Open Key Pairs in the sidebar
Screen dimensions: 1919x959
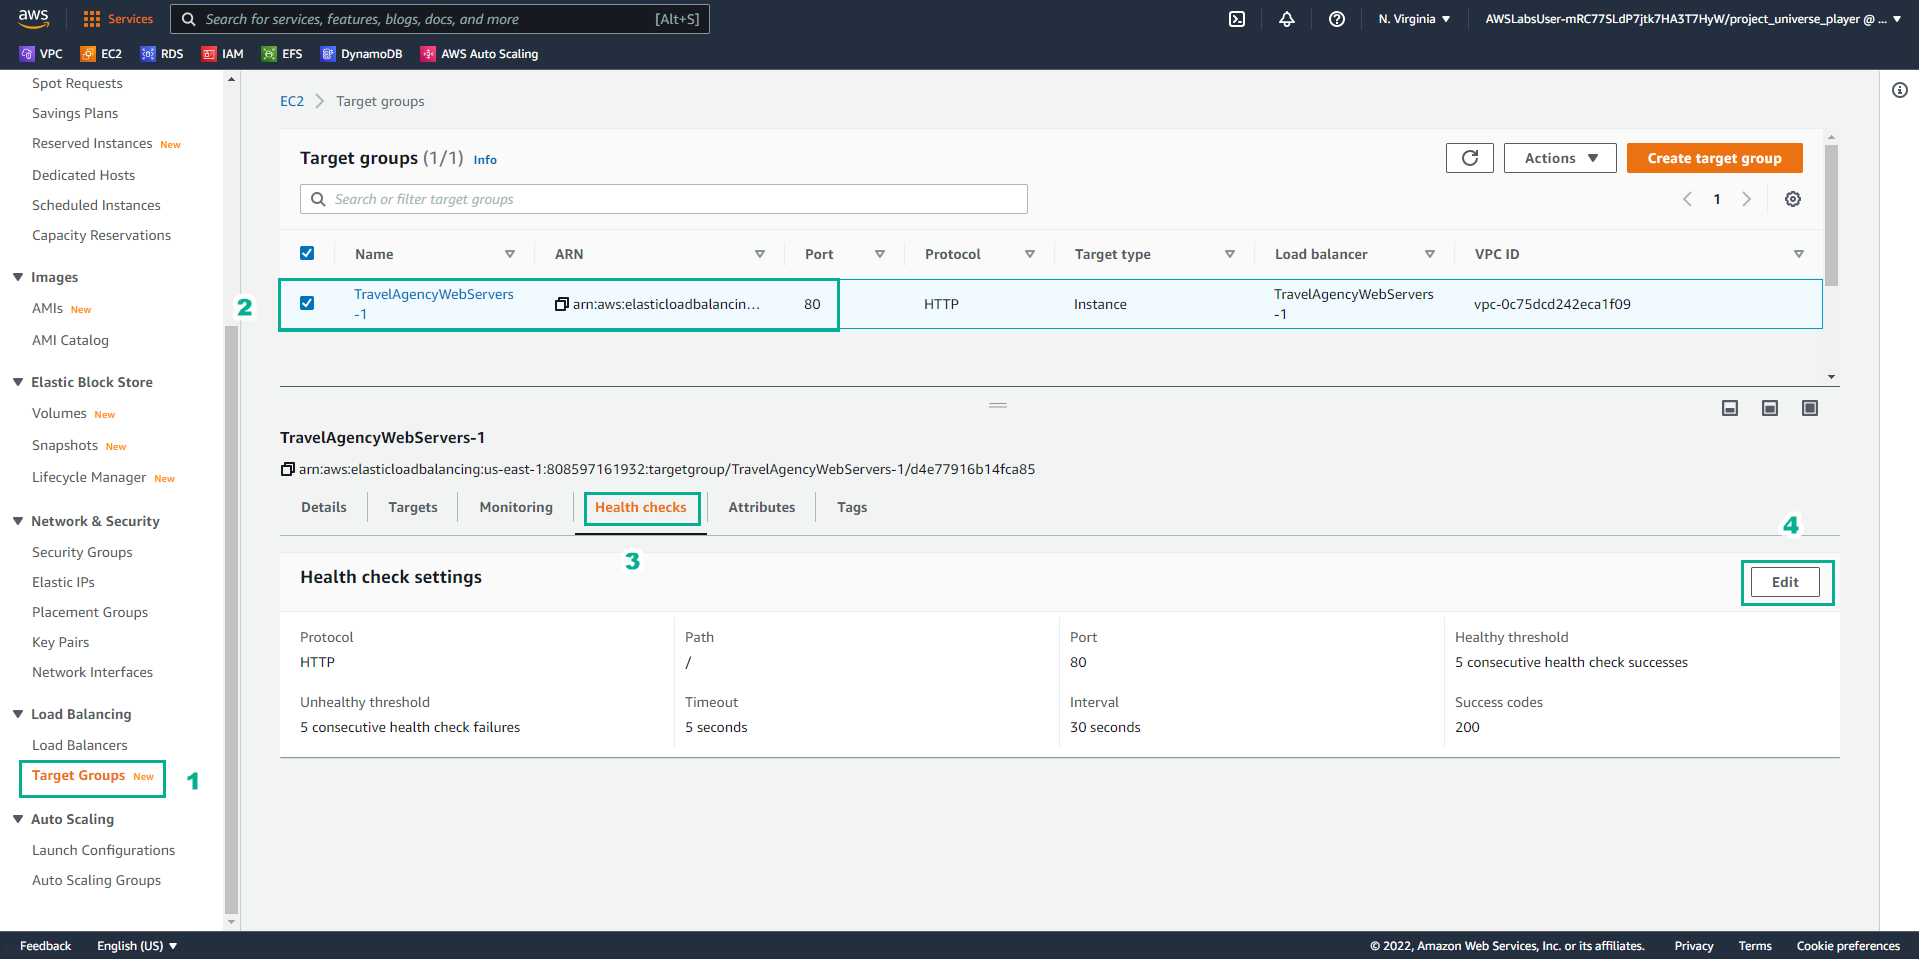[61, 642]
